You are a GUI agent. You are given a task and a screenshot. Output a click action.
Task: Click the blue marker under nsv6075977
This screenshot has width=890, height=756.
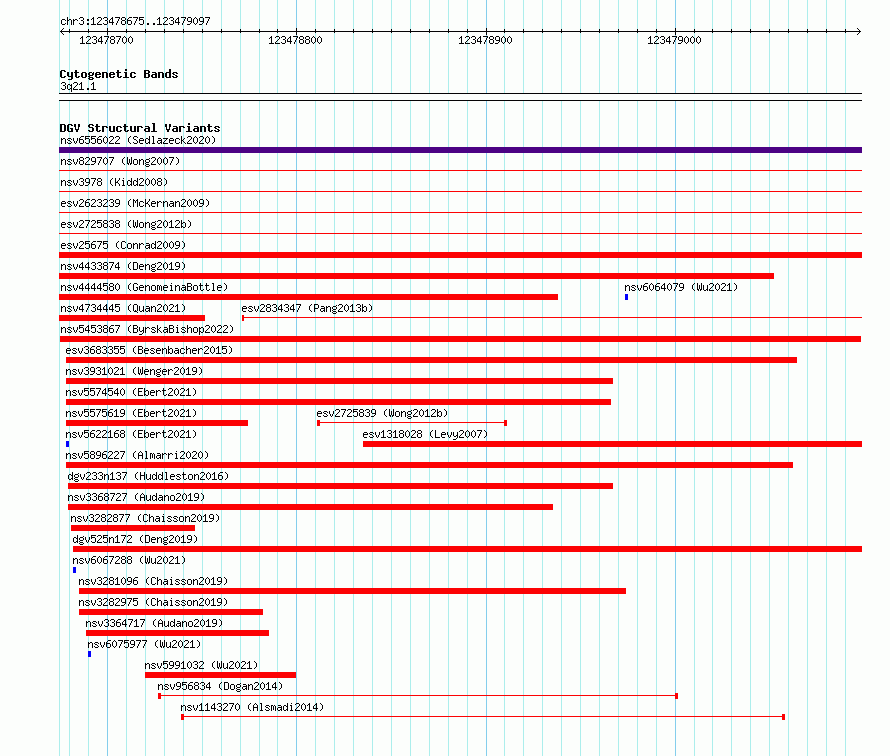pyautogui.click(x=90, y=654)
